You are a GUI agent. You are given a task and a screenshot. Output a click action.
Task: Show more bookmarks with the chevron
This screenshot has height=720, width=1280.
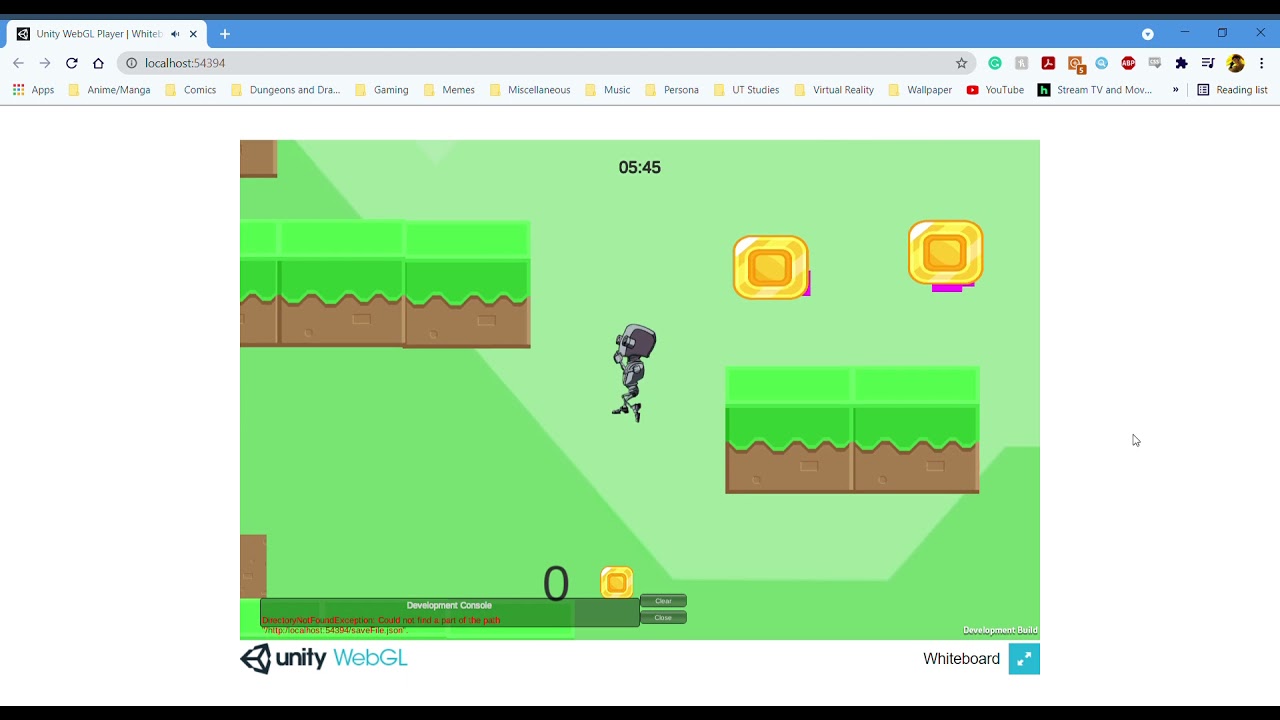click(1176, 90)
